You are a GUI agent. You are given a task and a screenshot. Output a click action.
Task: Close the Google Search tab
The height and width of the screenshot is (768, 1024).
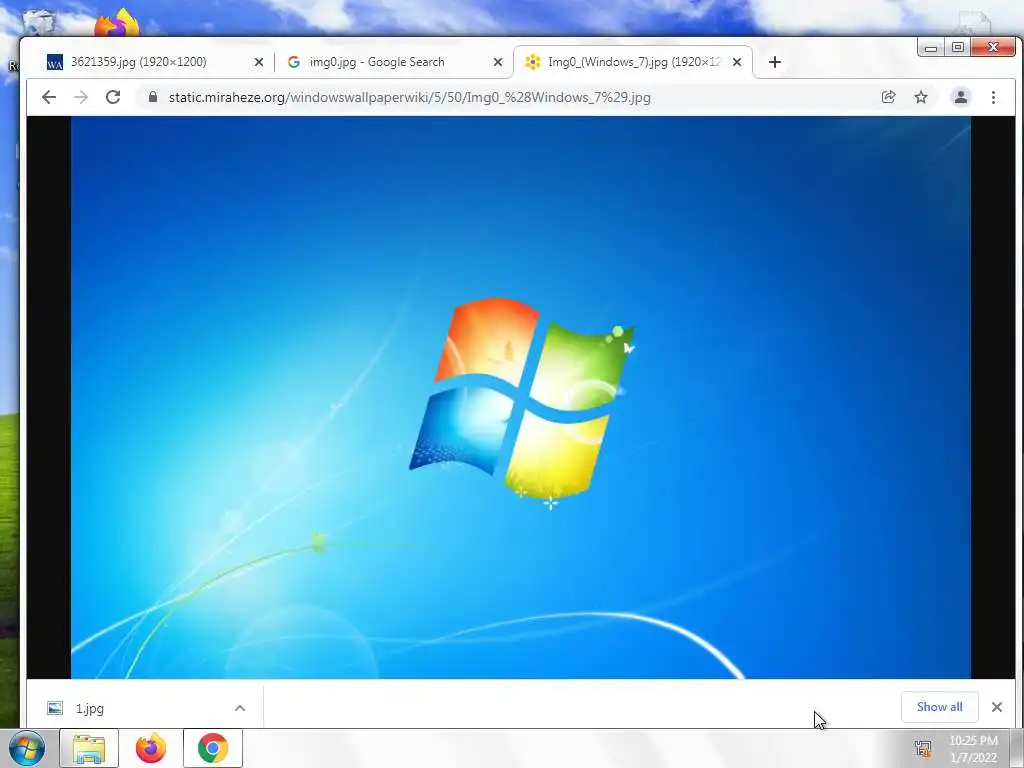pyautogui.click(x=498, y=62)
